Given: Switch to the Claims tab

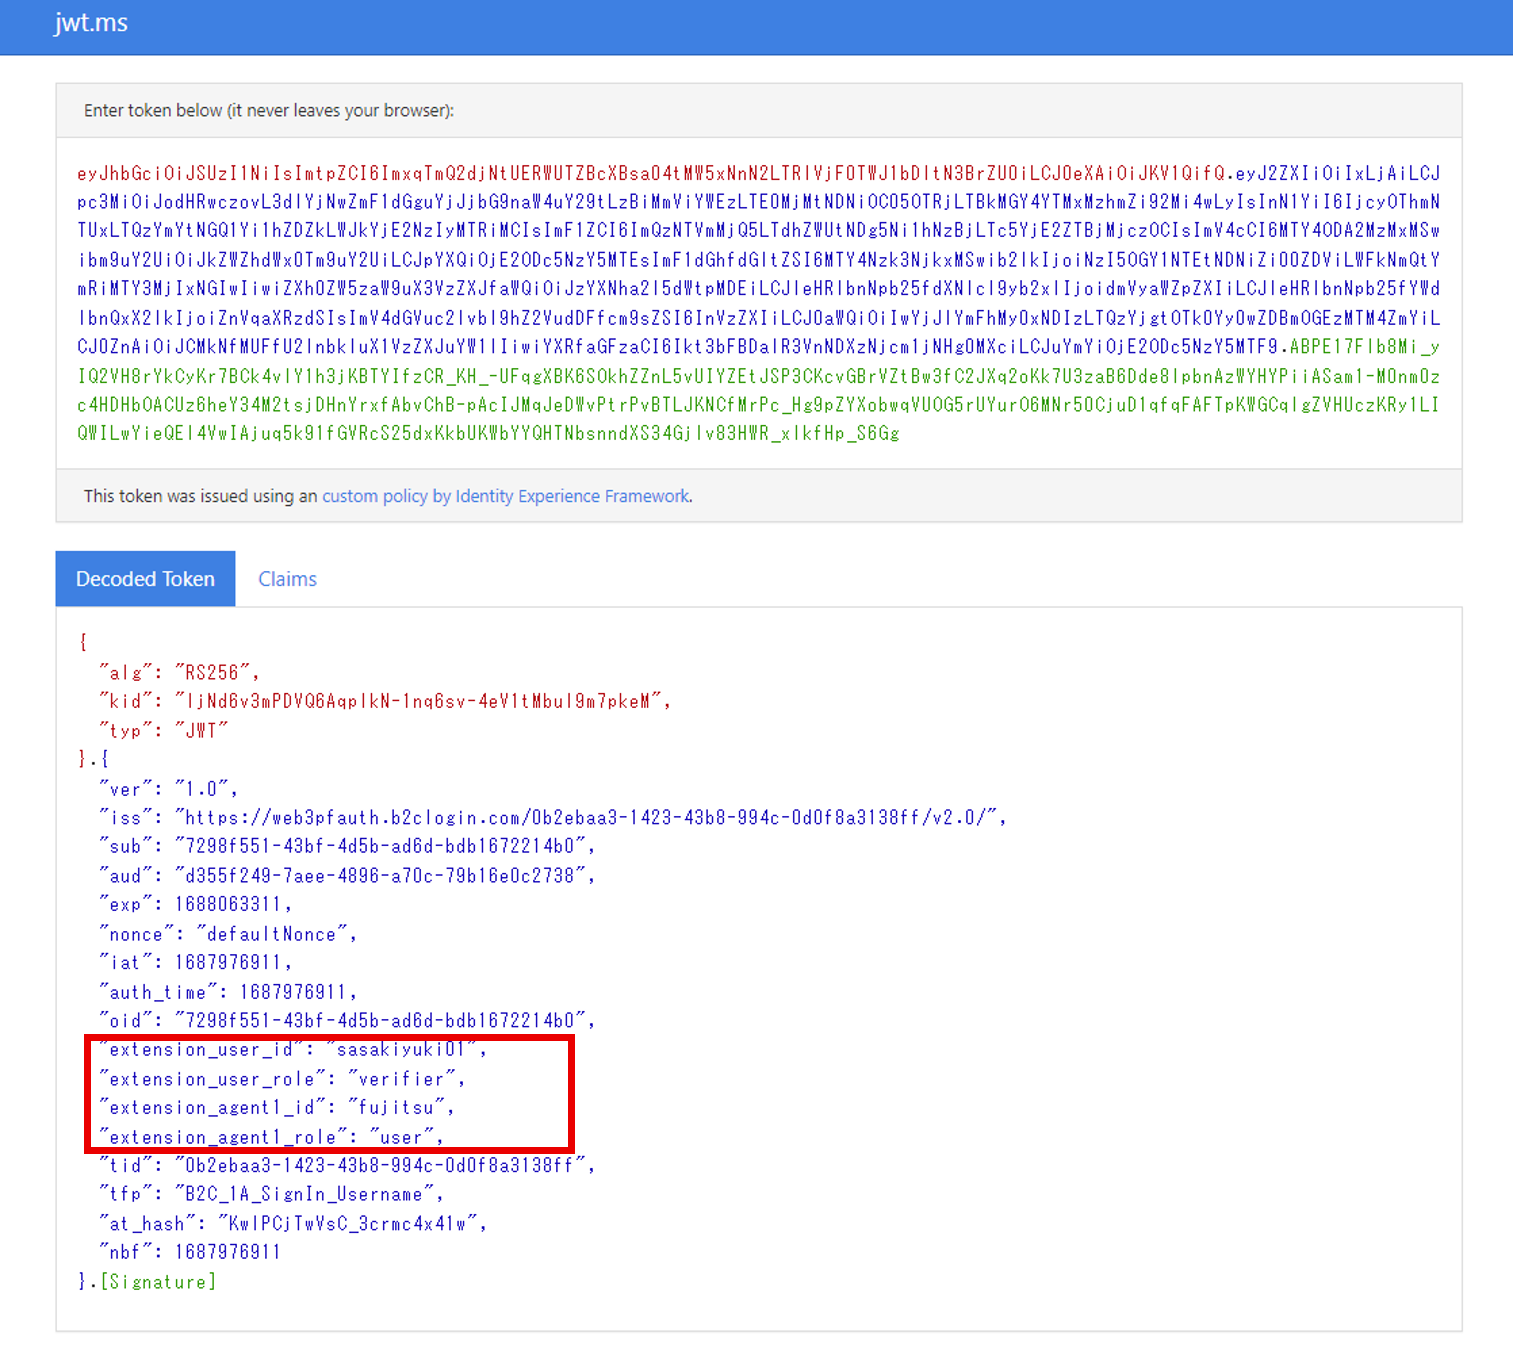Looking at the screenshot, I should click(287, 579).
